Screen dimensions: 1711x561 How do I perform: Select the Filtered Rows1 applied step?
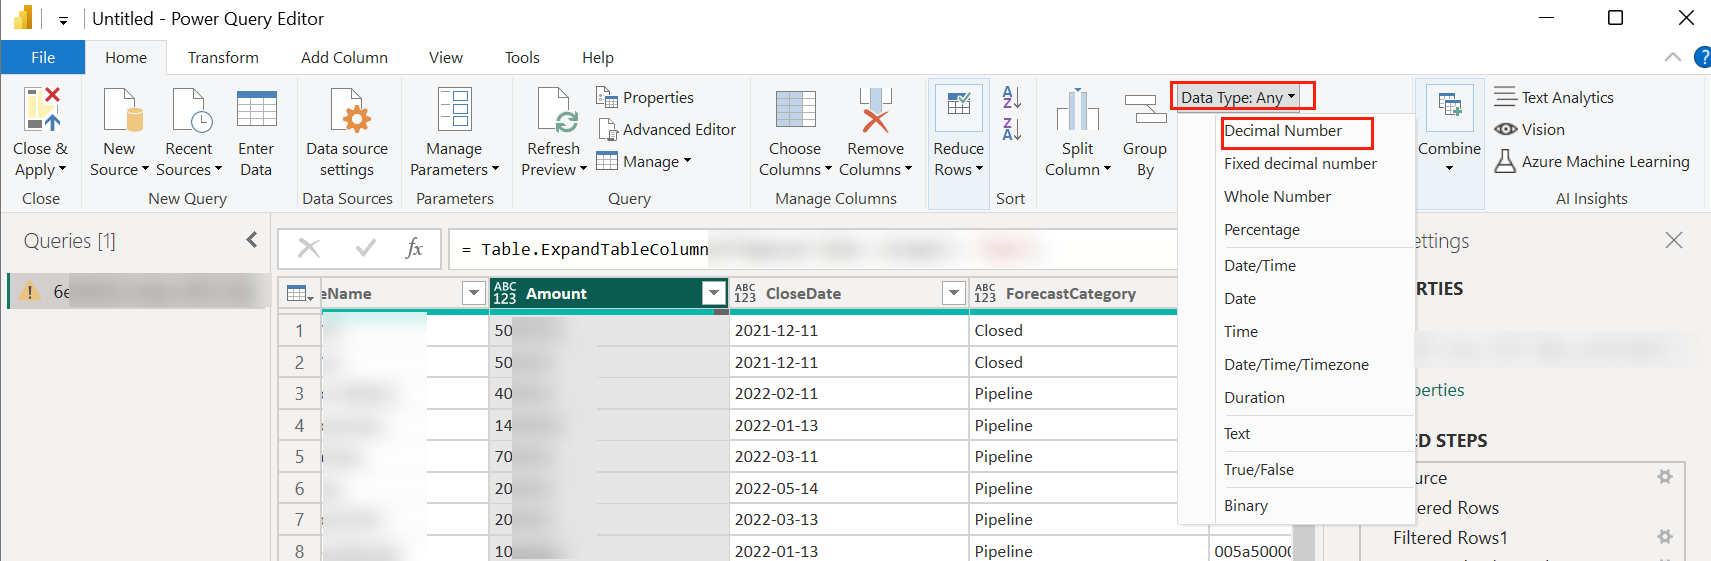point(1450,537)
